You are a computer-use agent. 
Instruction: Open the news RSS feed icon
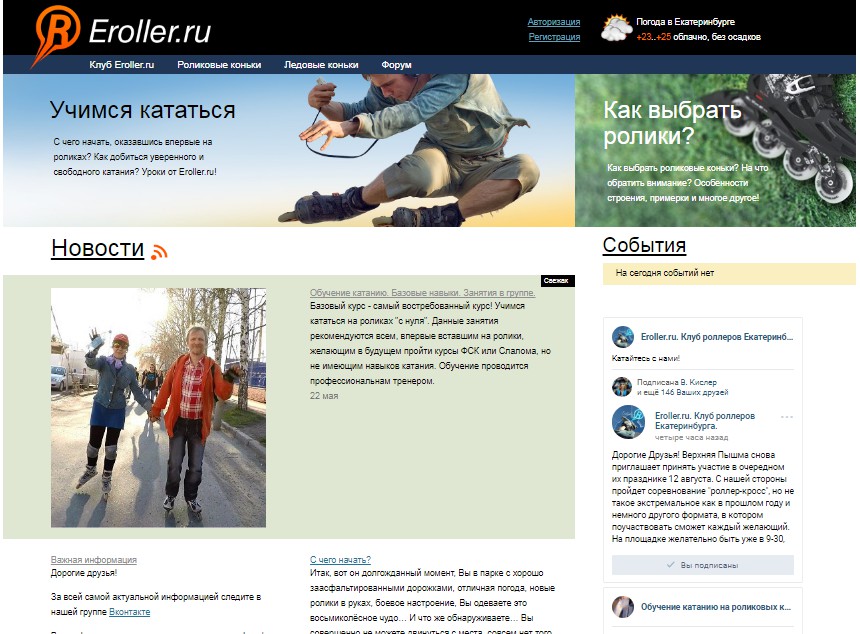coord(159,251)
